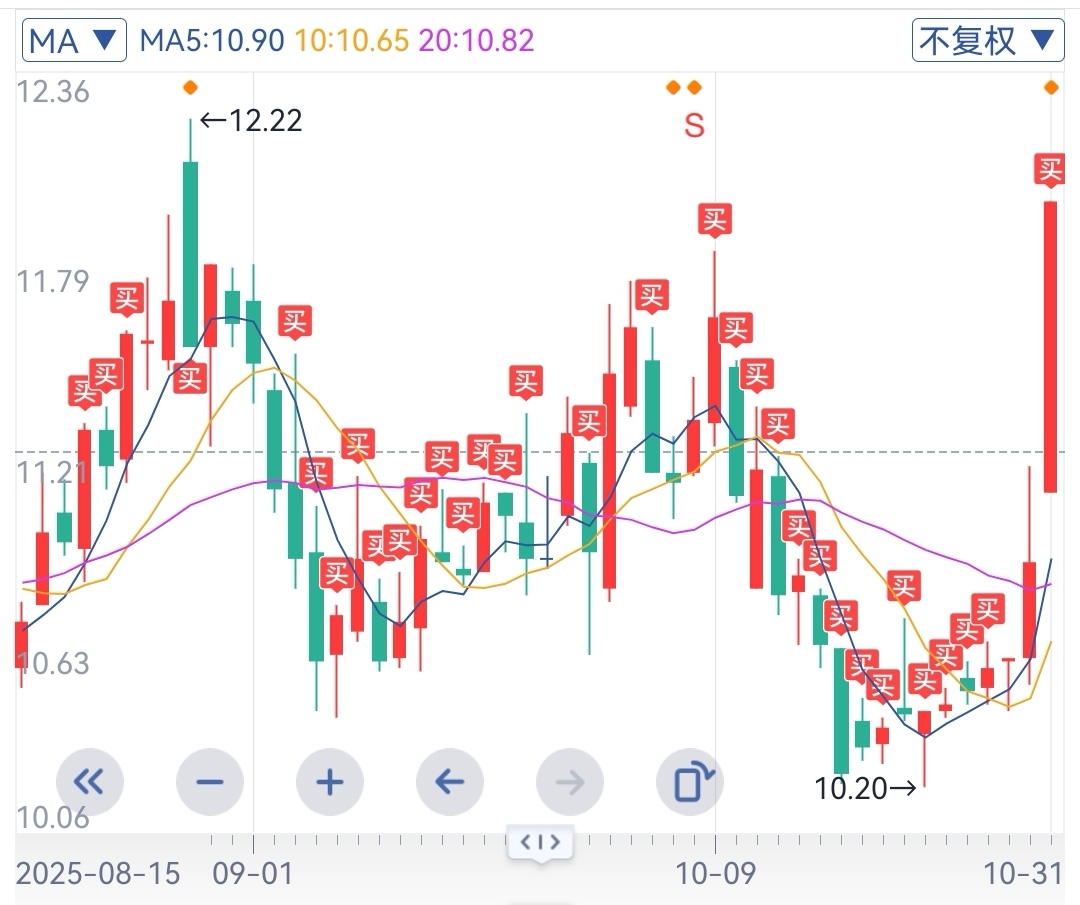Viewport: 1080px width, 905px height.
Task: Click the 10-09 date label on axis
Action: [x=715, y=873]
